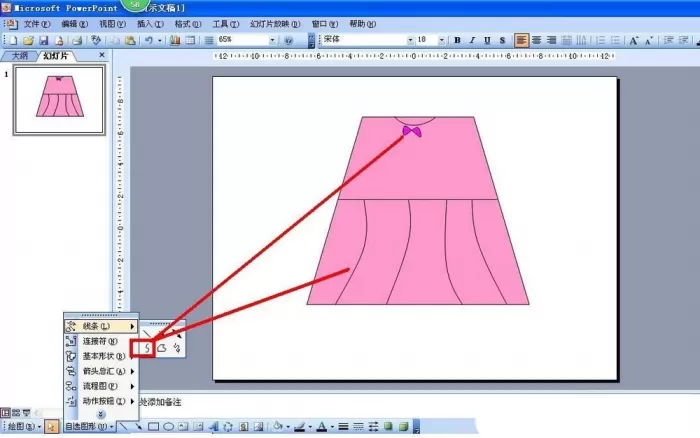Select the Scribble tool in lines submenu
This screenshot has width=700, height=438.
pos(177,348)
